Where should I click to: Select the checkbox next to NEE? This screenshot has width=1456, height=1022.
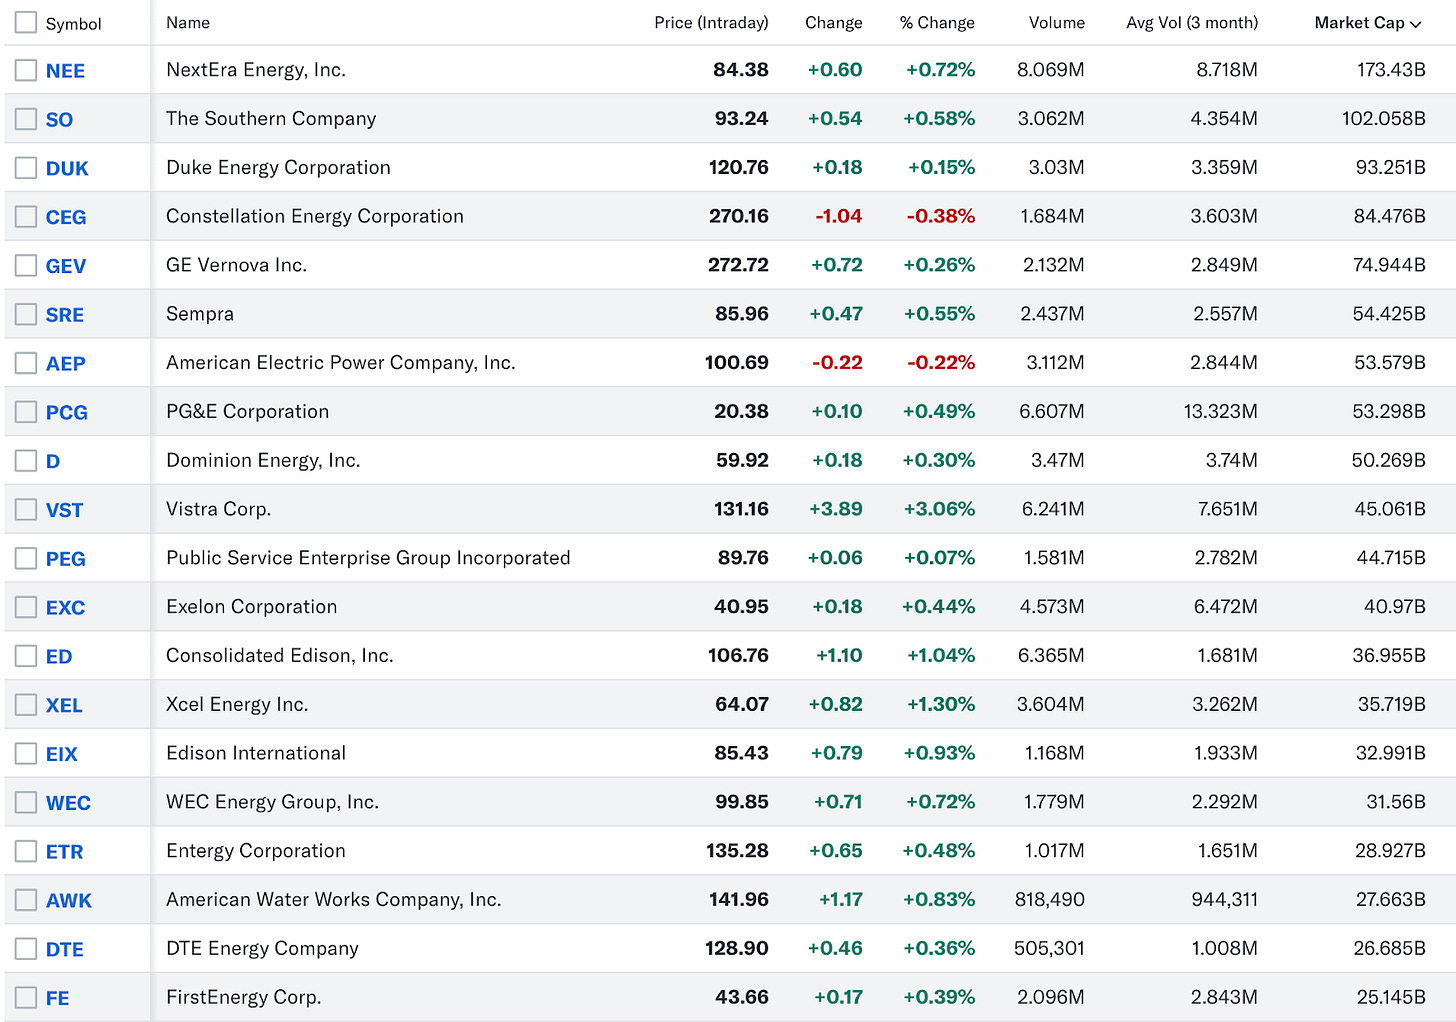coord(25,70)
